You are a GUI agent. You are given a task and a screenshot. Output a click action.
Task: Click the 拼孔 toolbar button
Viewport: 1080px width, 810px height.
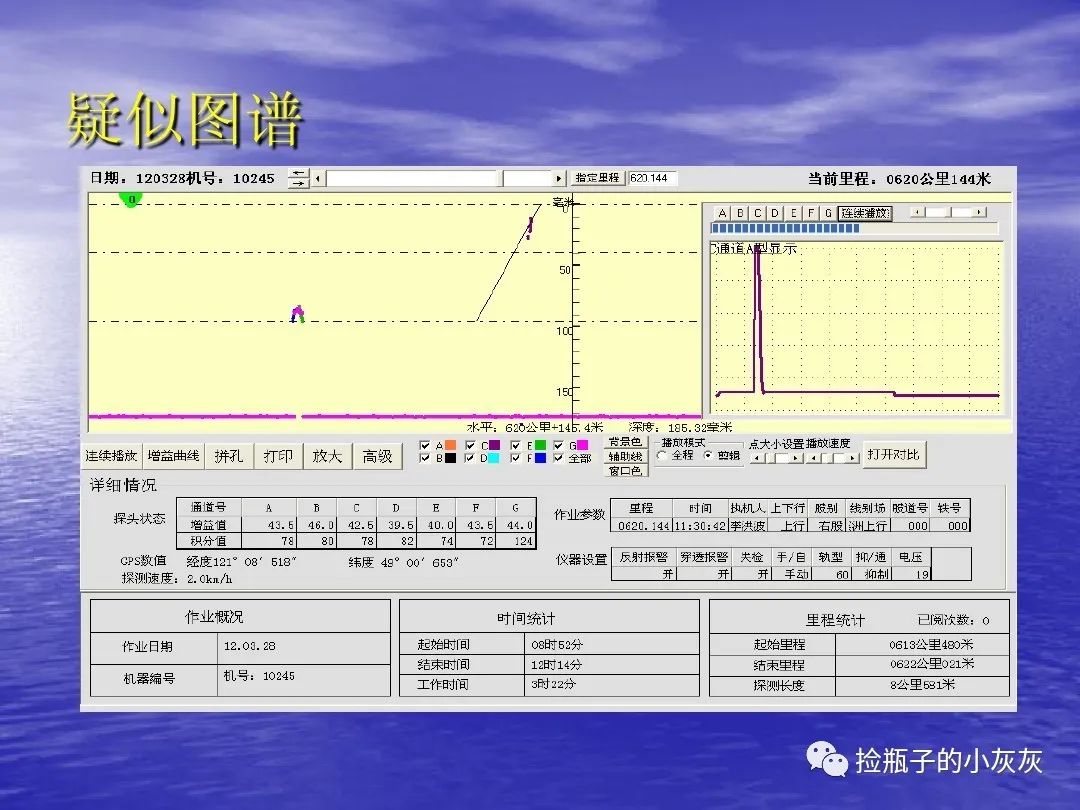(228, 456)
